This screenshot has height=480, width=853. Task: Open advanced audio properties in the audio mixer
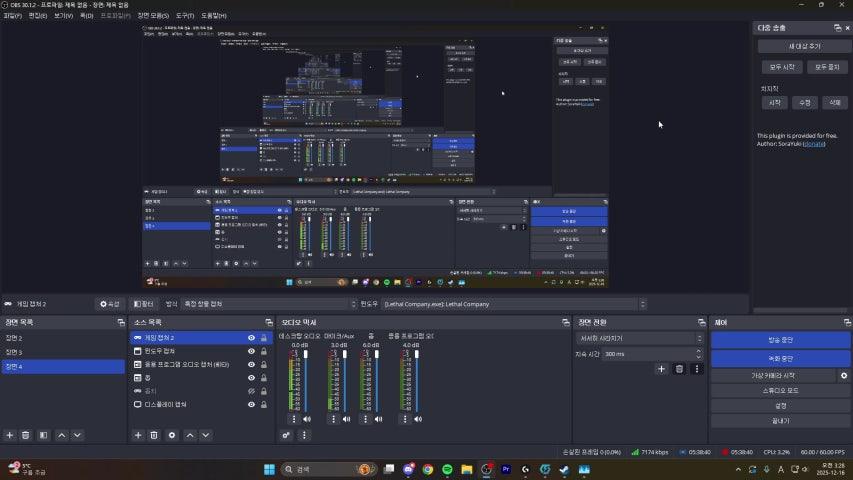coord(287,435)
